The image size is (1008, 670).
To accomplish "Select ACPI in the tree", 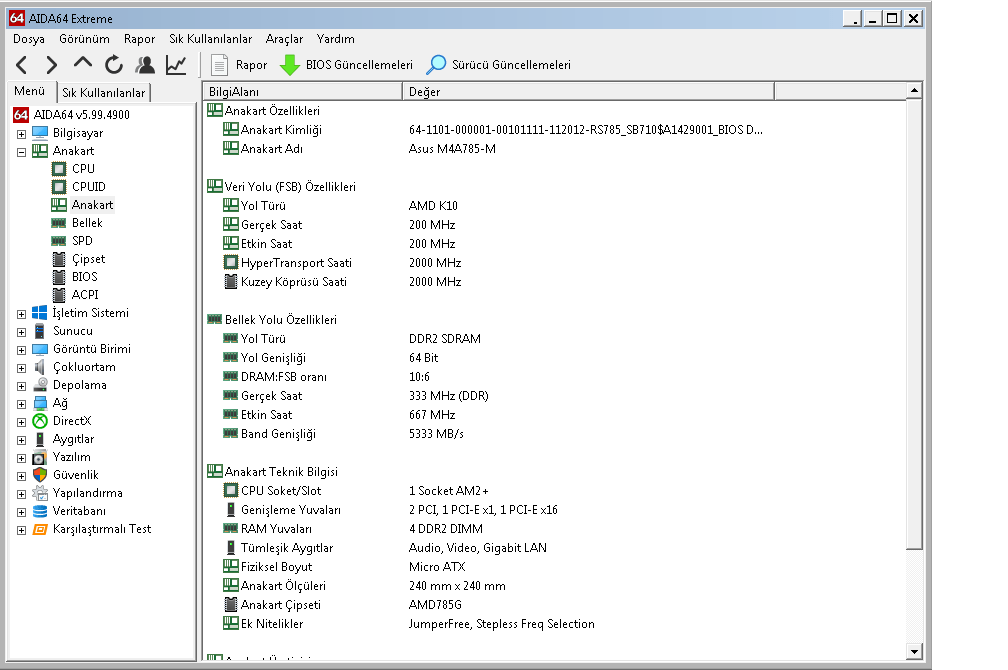I will (x=85, y=294).
